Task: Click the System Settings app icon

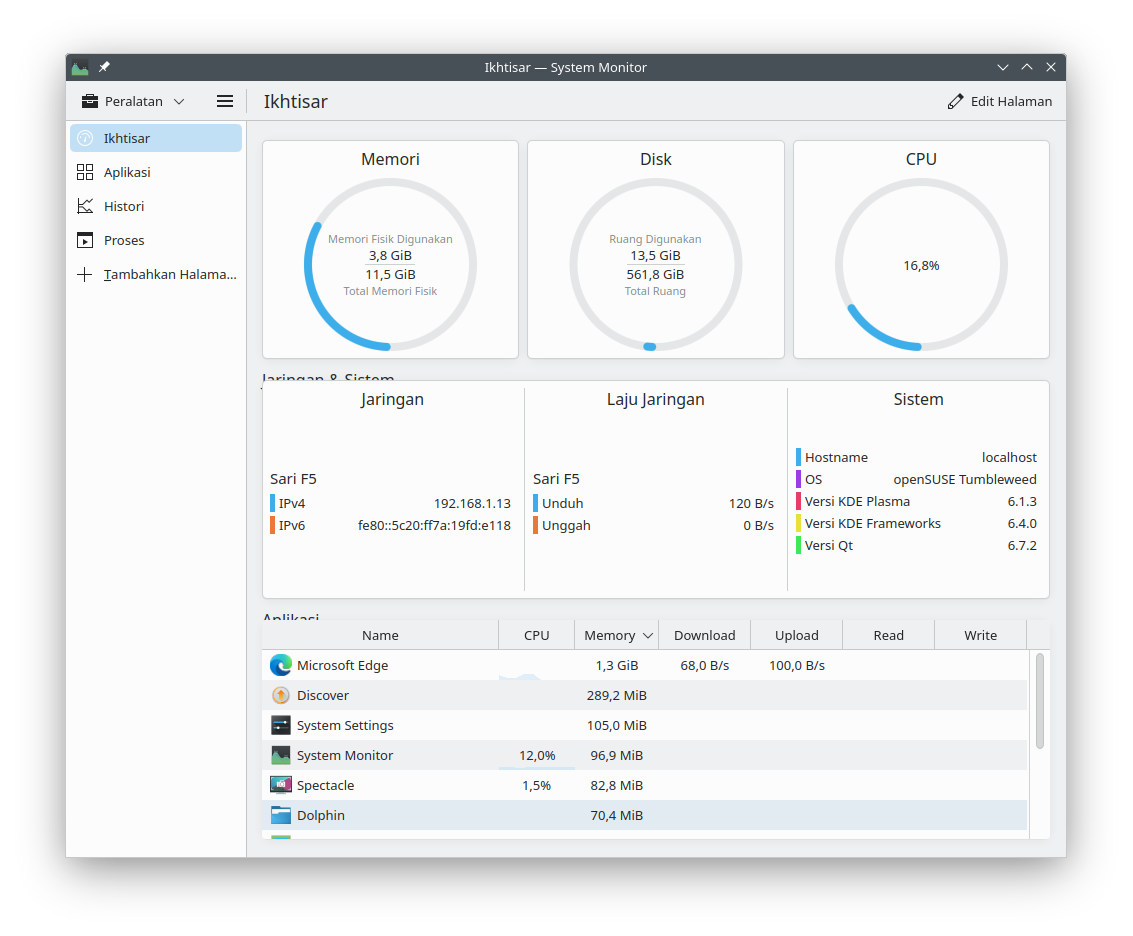Action: pos(281,725)
